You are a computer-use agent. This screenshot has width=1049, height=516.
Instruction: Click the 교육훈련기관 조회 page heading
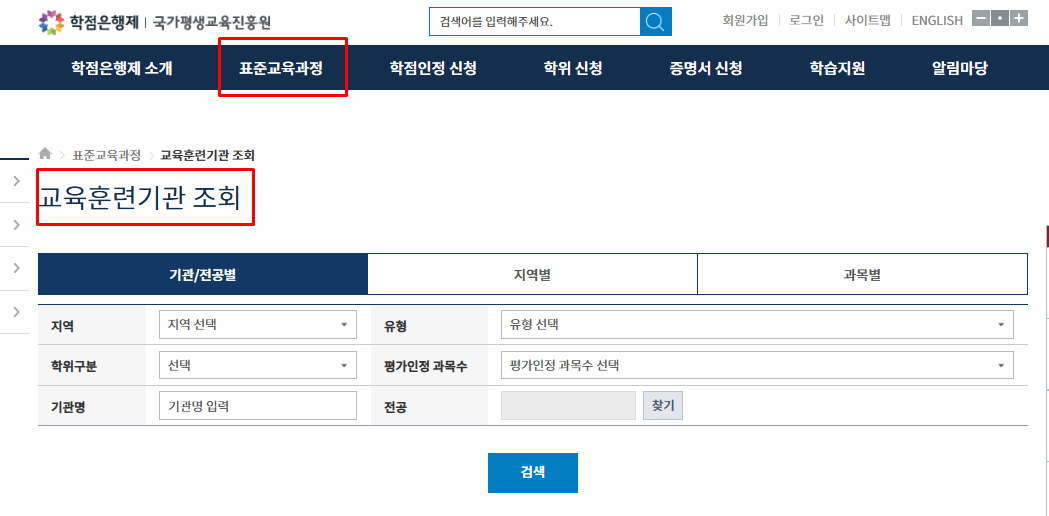click(139, 198)
